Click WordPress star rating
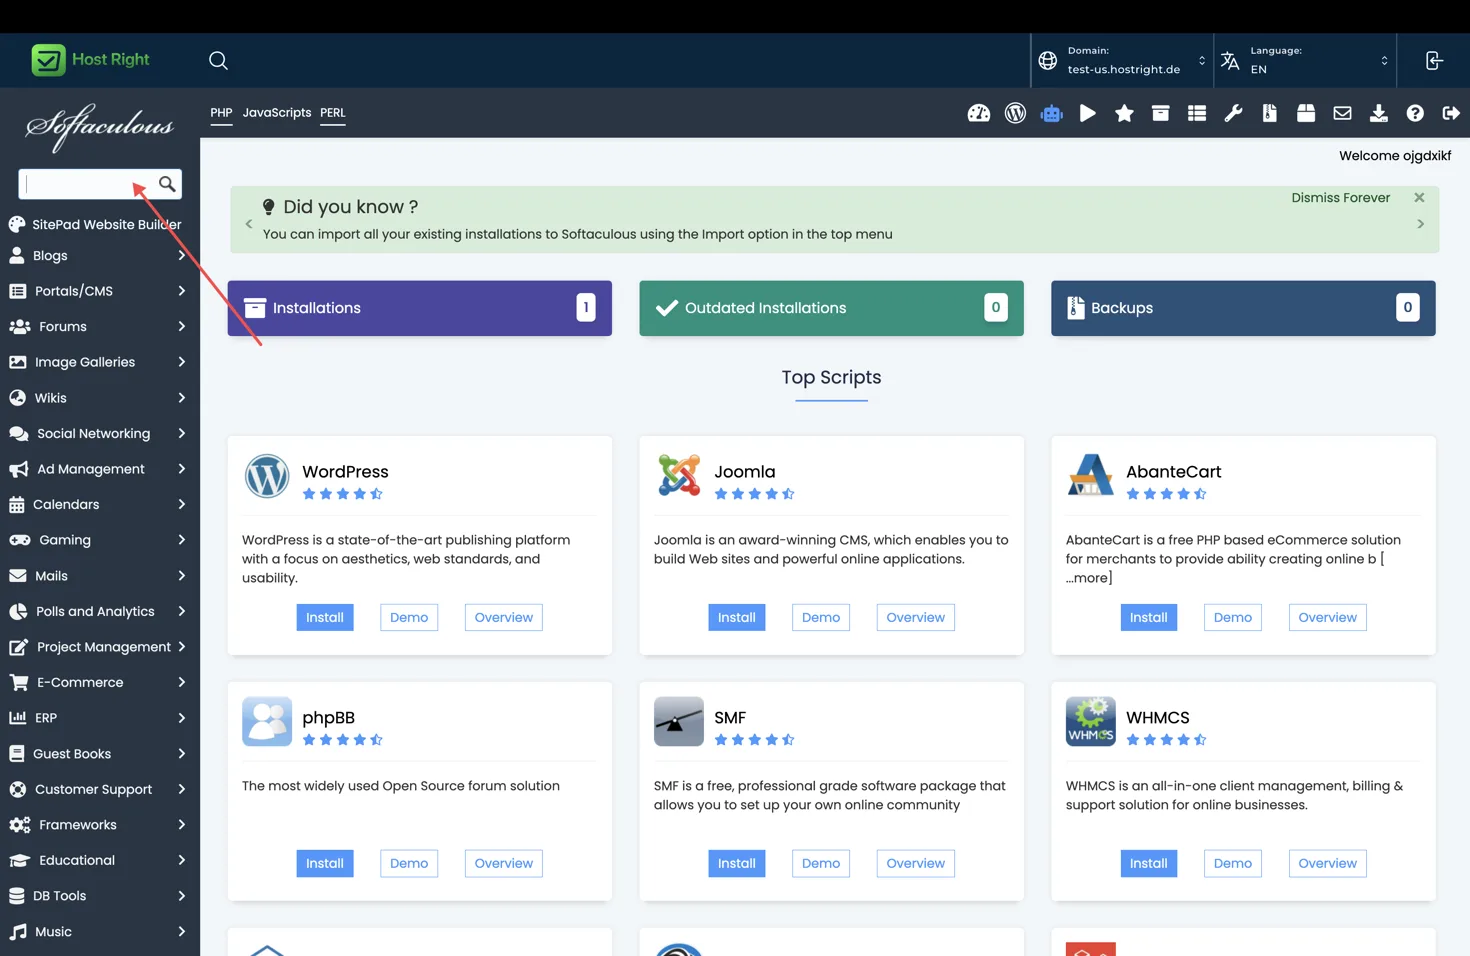The image size is (1470, 956). point(343,494)
